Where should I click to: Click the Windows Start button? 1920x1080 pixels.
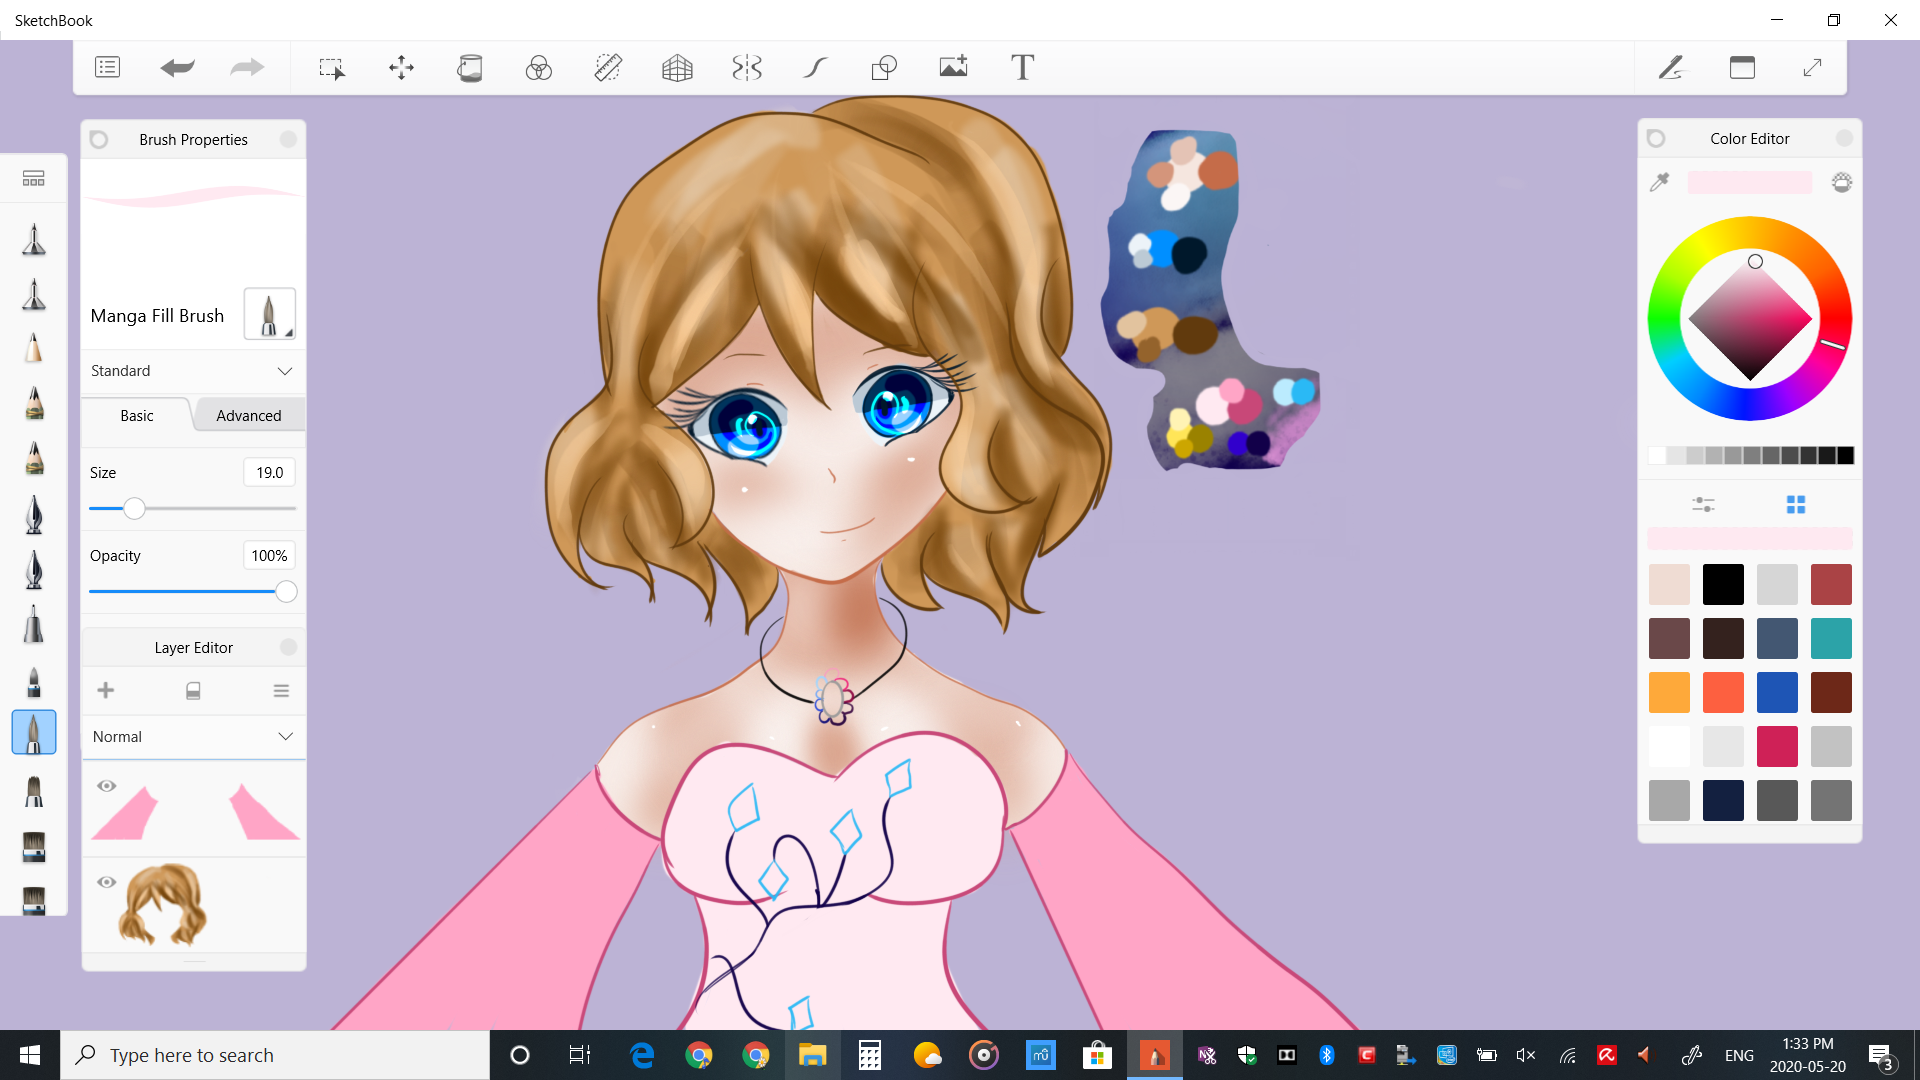pos(29,1055)
